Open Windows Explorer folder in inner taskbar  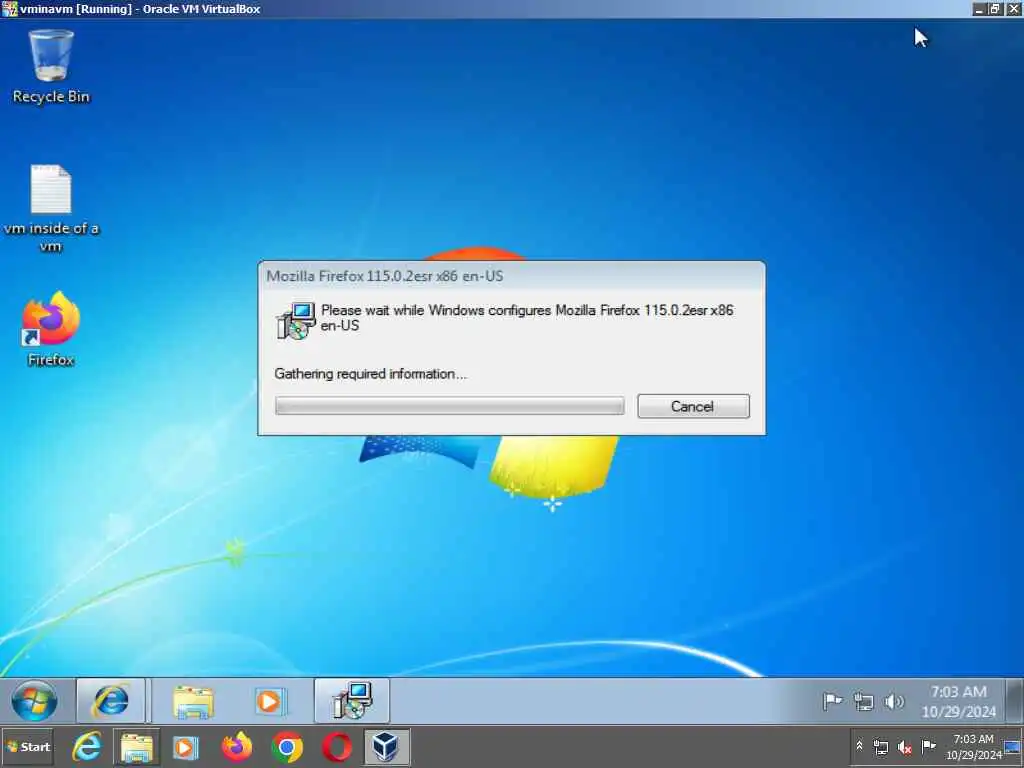193,702
